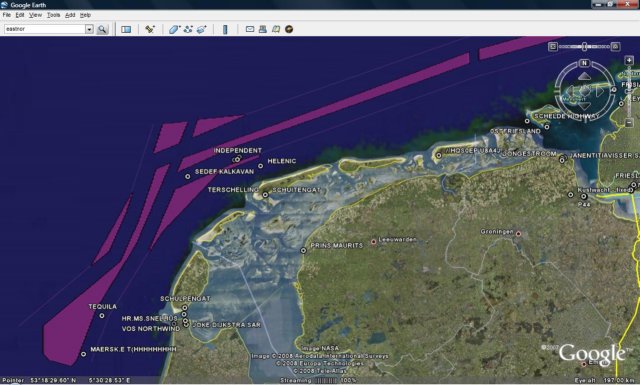Select the add polygon tool
640x385 pixels.
(174, 29)
